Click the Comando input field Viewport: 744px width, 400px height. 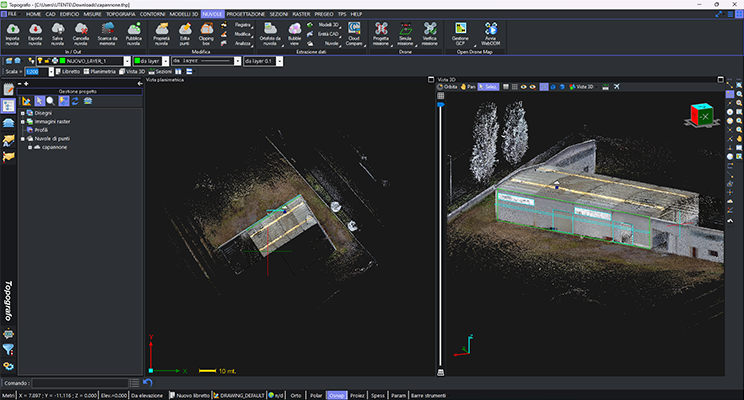(82, 382)
